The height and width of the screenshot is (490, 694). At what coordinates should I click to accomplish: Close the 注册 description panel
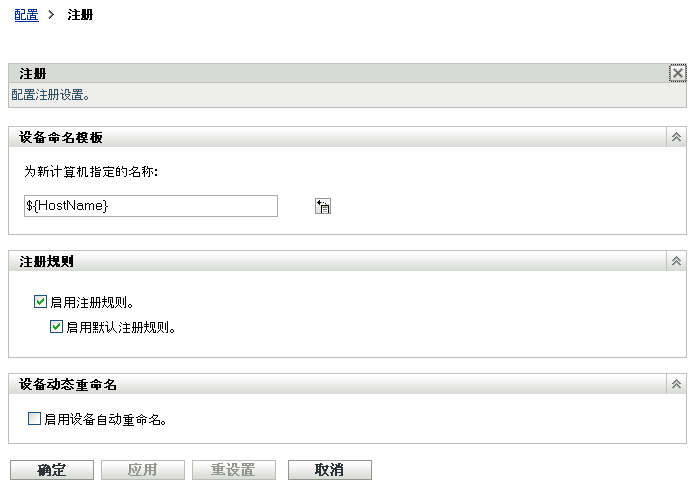677,73
